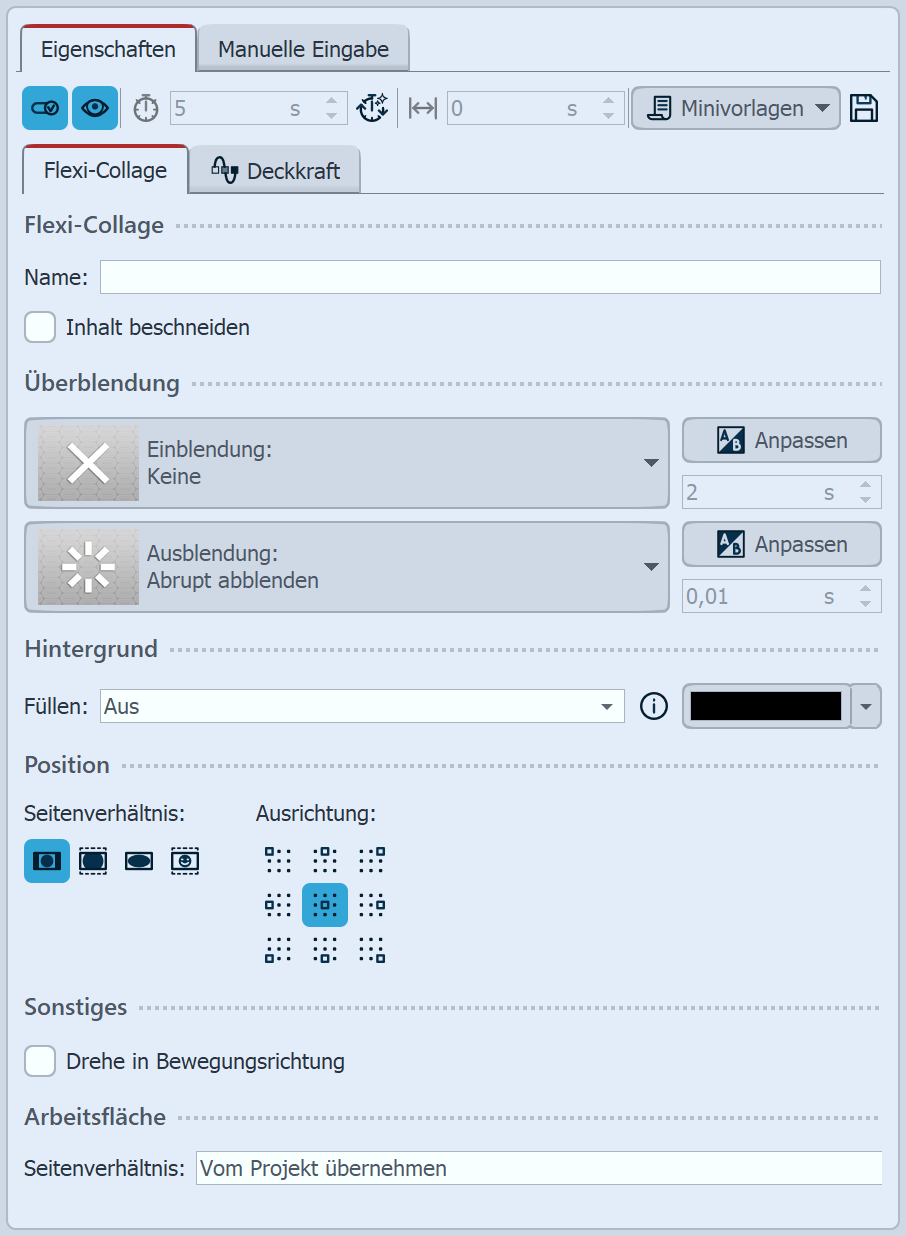The height and width of the screenshot is (1236, 906).
Task: Select the face-detect aspect ratio icon
Action: [x=185, y=860]
